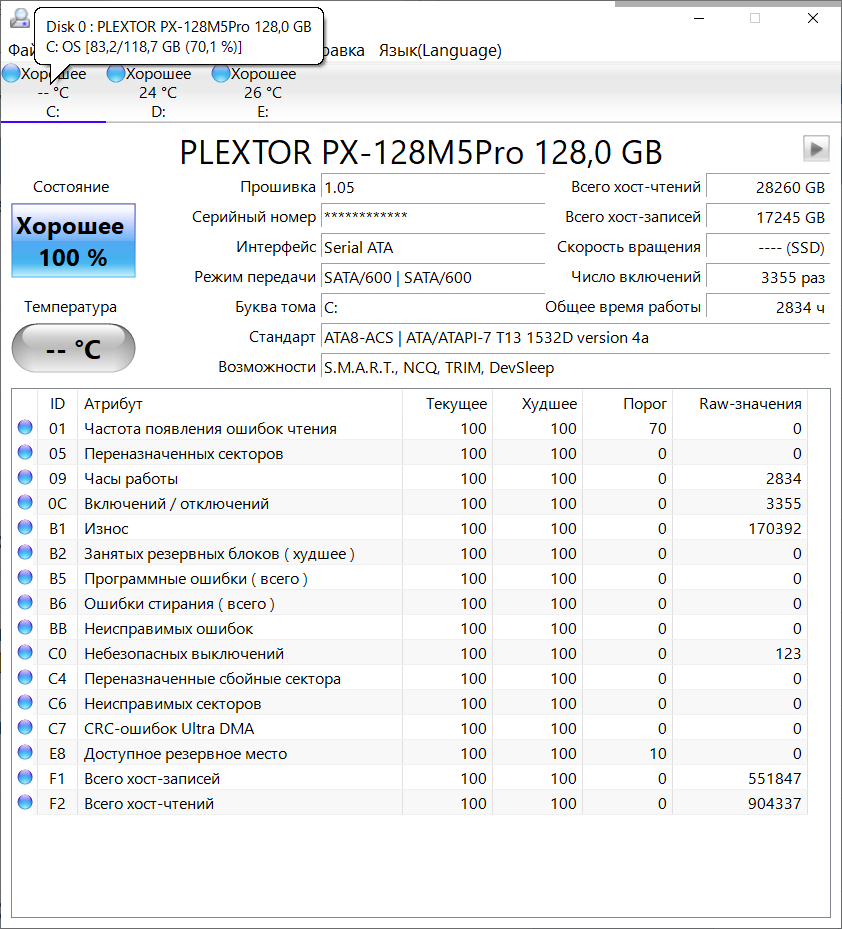Click the Атрибут column header
Screen dimensions: 842x929
coord(239,403)
